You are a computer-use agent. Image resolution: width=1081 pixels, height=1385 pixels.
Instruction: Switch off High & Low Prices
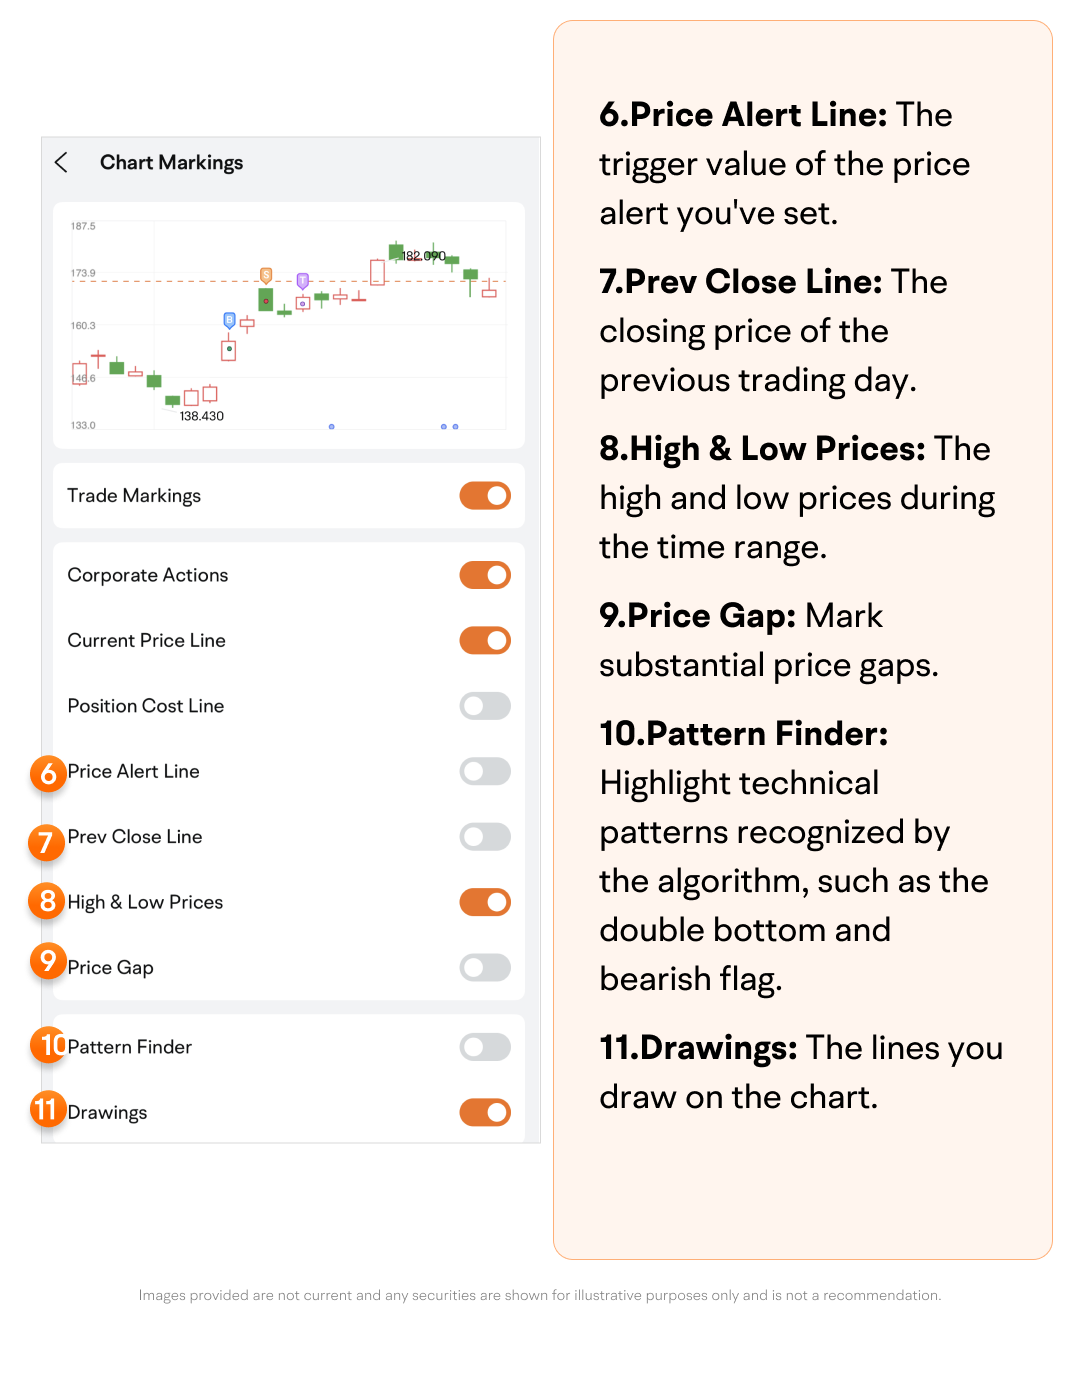coord(485,903)
